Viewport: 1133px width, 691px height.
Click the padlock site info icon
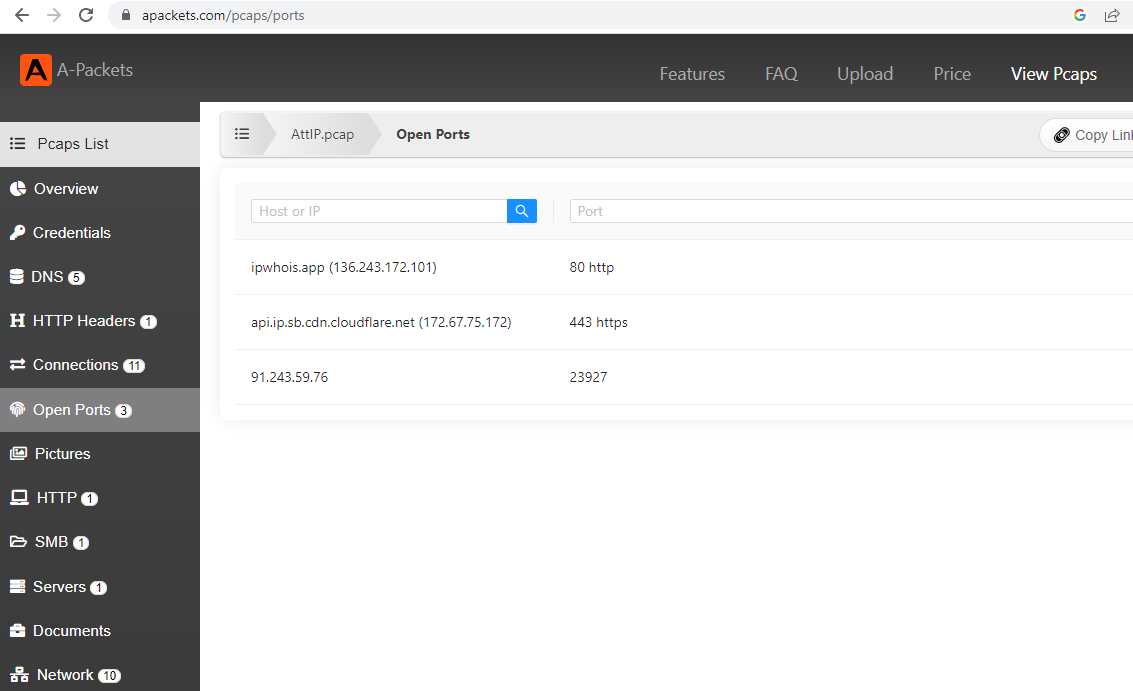click(126, 15)
